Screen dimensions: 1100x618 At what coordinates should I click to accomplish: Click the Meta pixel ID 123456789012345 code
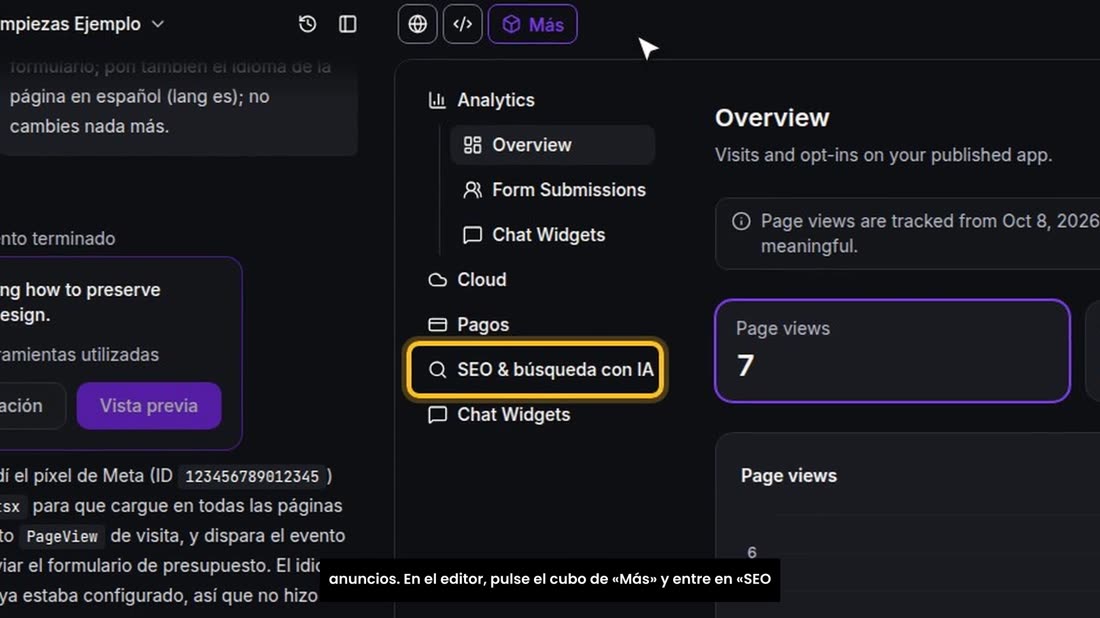[x=252, y=477]
